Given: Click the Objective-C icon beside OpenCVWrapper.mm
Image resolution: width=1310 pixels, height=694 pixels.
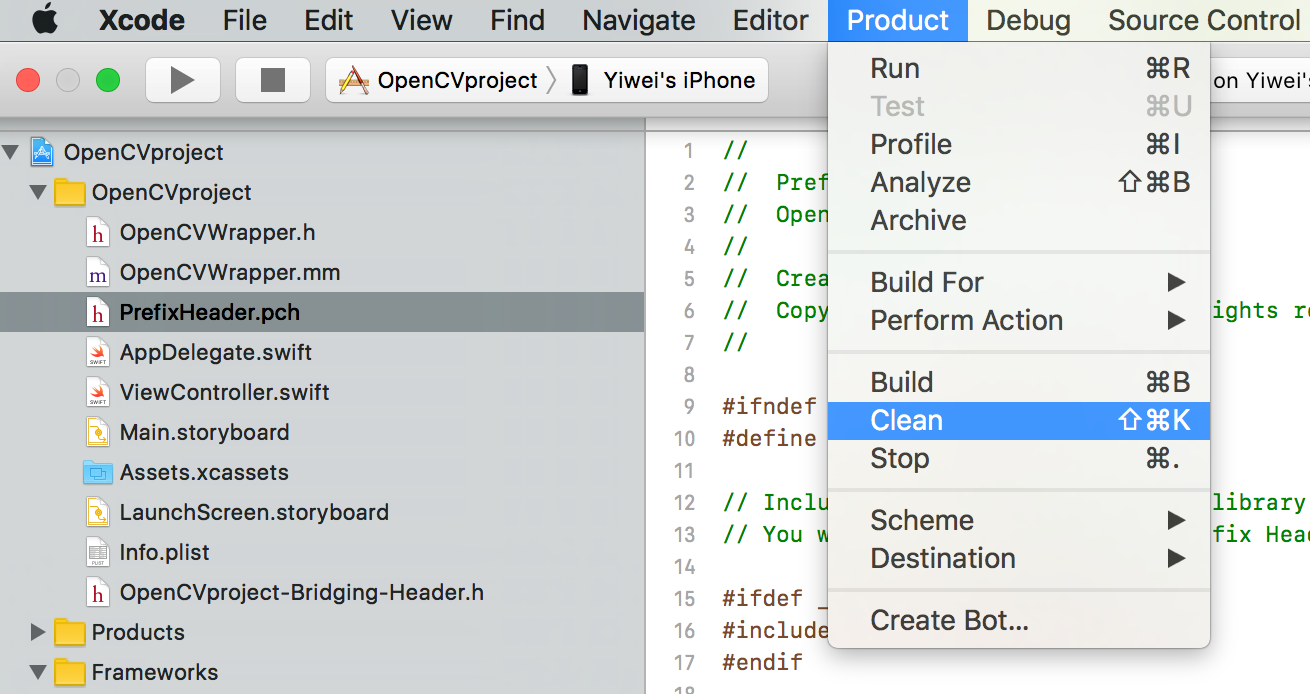Looking at the screenshot, I should [98, 272].
